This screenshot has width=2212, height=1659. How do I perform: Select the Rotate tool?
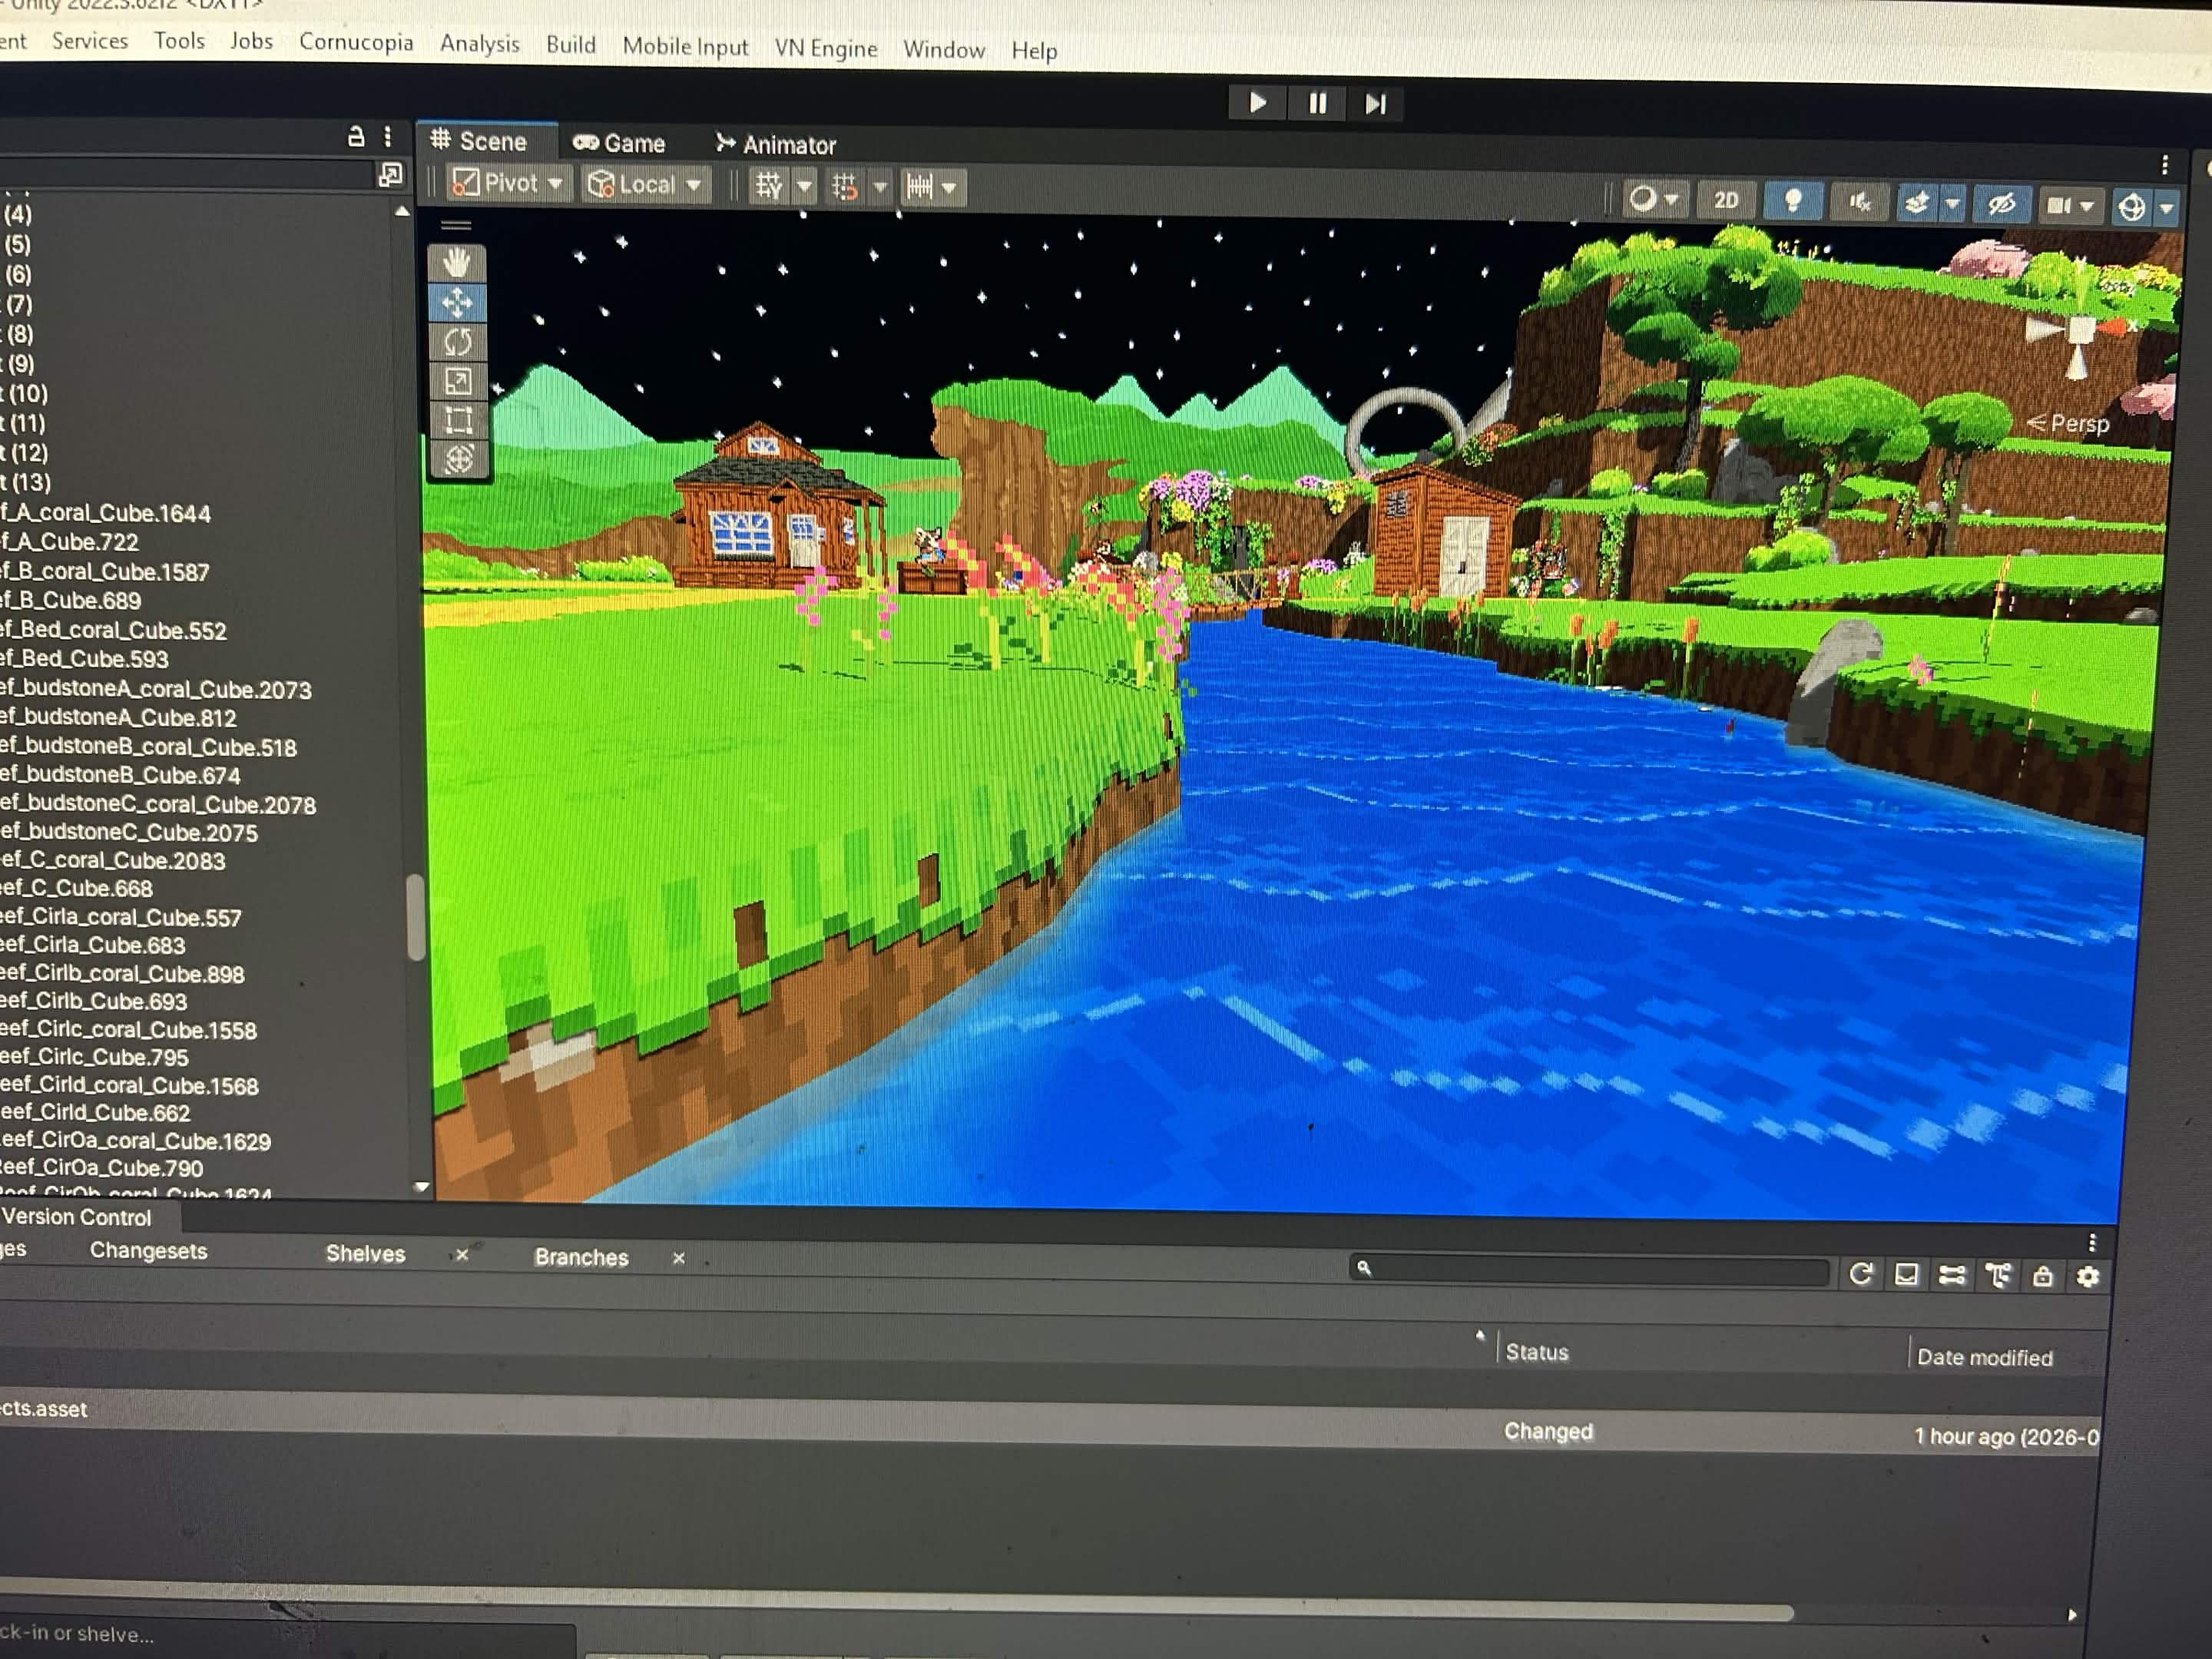pos(458,342)
